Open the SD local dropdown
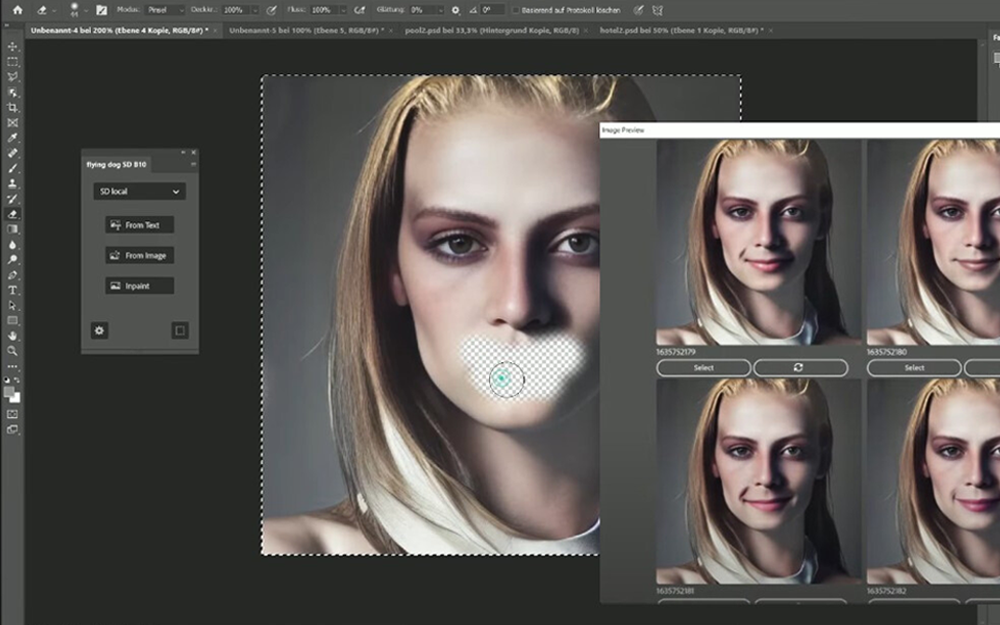 tap(140, 191)
